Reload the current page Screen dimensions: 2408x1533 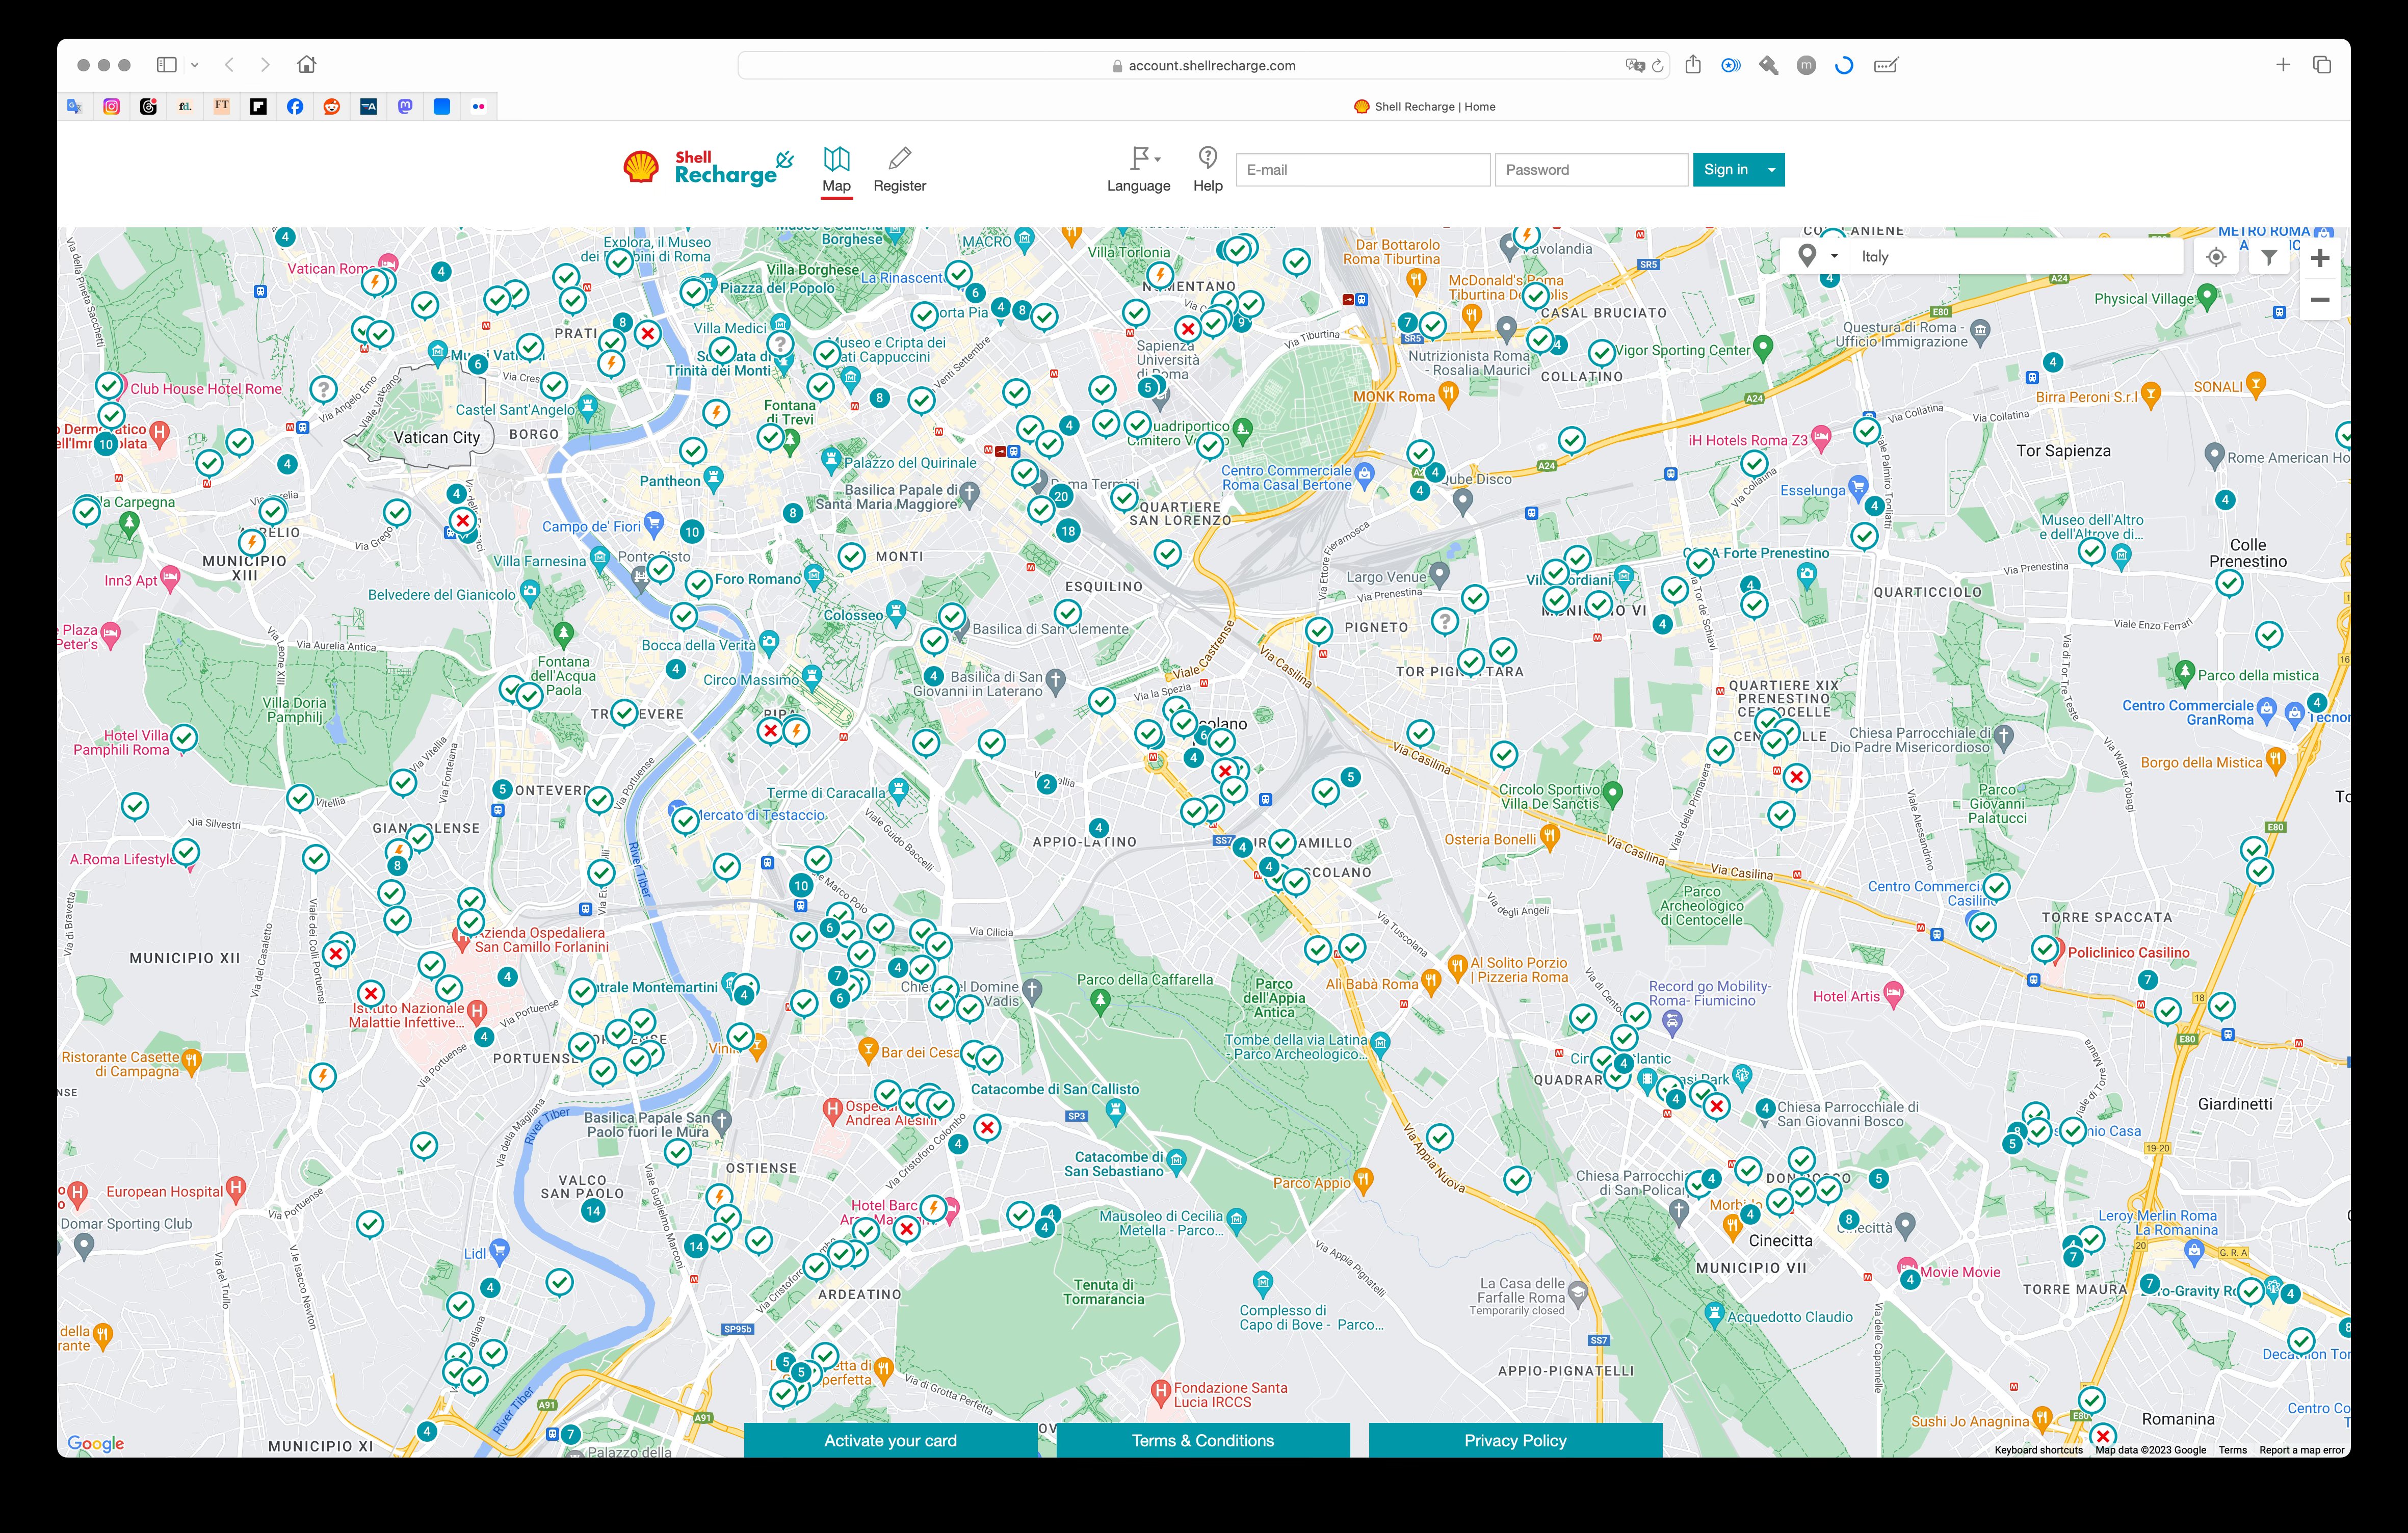(x=1657, y=65)
